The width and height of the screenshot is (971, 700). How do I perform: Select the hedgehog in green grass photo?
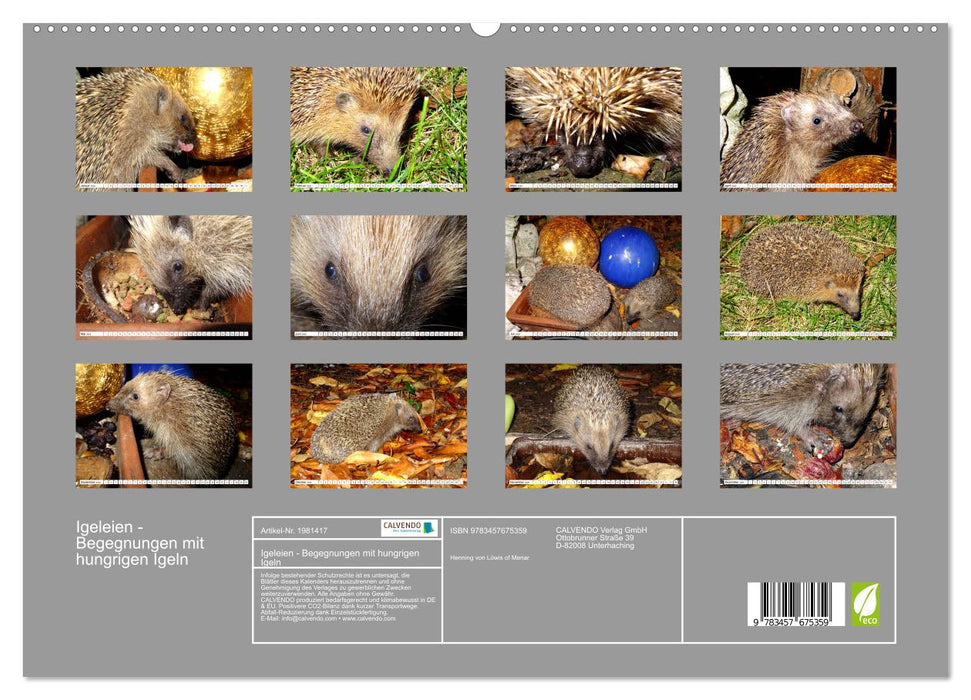coord(385,125)
